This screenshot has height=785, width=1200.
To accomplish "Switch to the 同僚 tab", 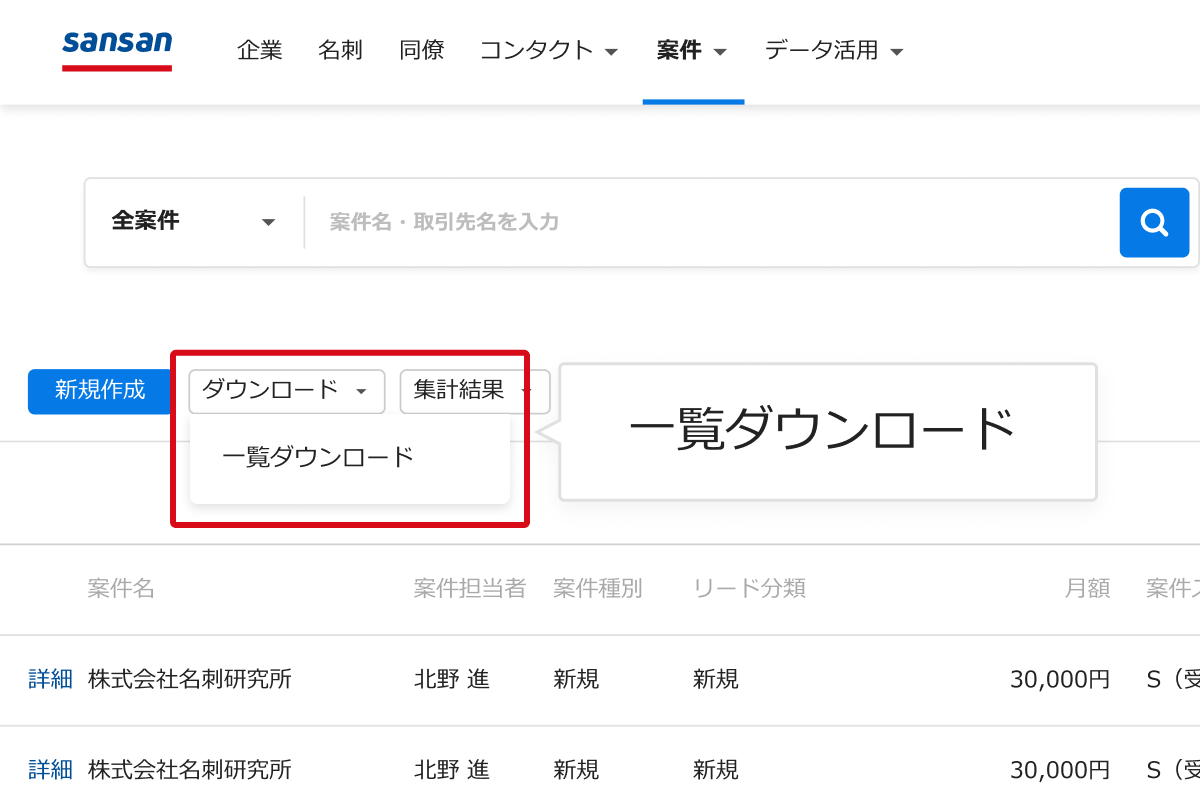I will [x=421, y=50].
